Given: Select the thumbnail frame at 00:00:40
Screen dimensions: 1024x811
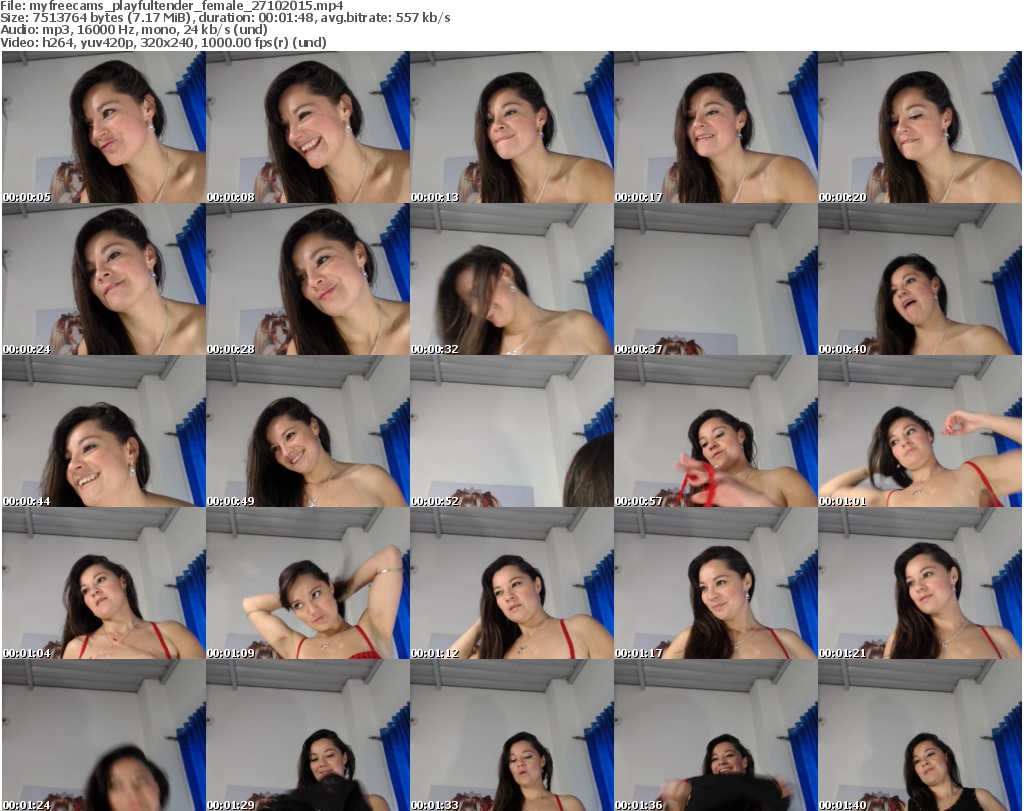Looking at the screenshot, I should tap(920, 279).
